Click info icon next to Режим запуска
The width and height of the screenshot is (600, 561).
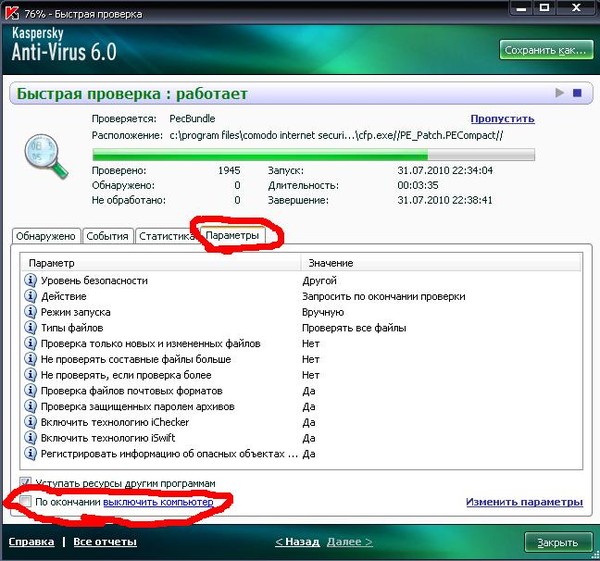point(30,311)
